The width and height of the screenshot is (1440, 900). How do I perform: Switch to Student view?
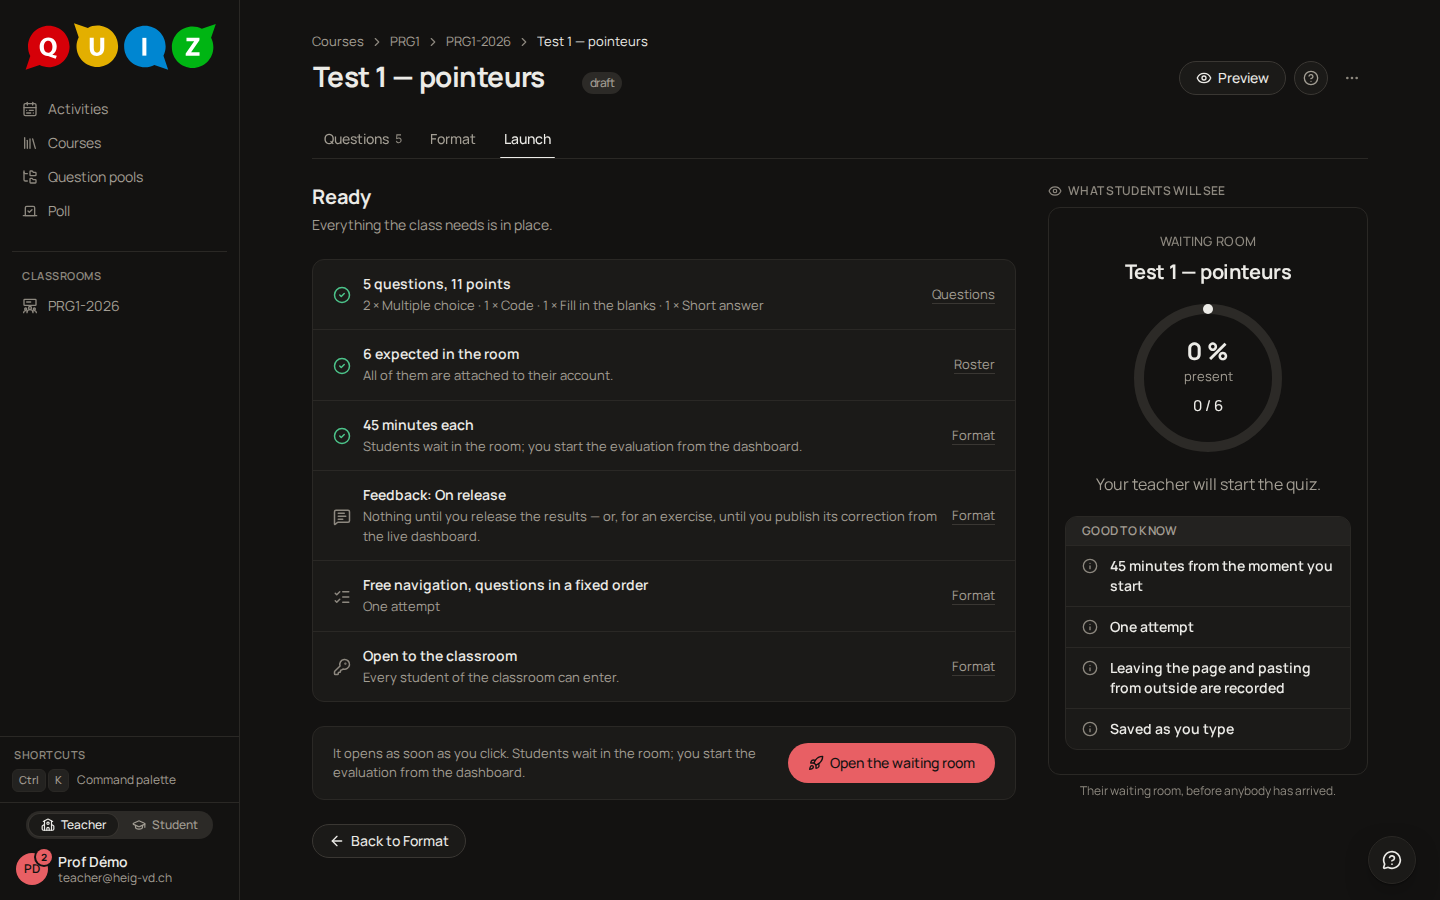click(165, 825)
